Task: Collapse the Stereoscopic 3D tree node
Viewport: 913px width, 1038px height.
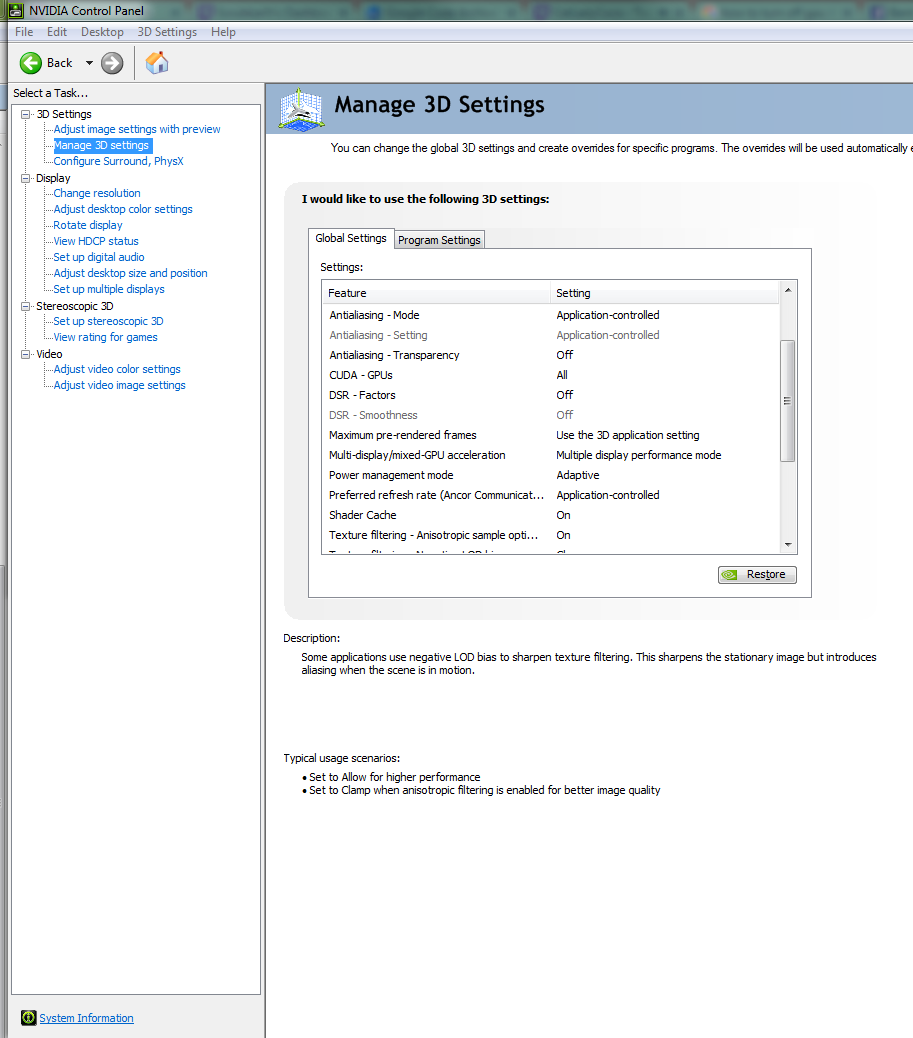Action: [26, 307]
